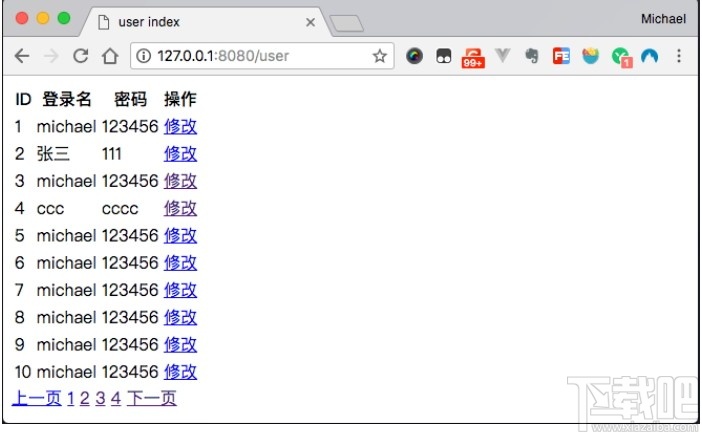Click 修改 link for user 张三
Image resolution: width=702 pixels, height=432 pixels.
tap(180, 154)
